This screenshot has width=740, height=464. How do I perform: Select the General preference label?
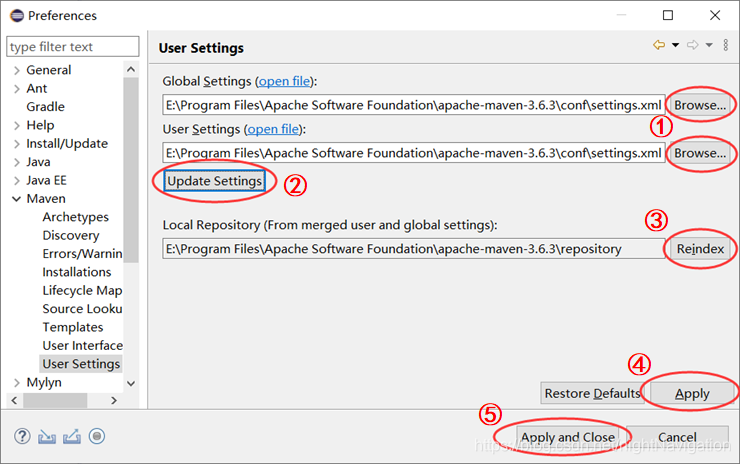click(x=49, y=70)
